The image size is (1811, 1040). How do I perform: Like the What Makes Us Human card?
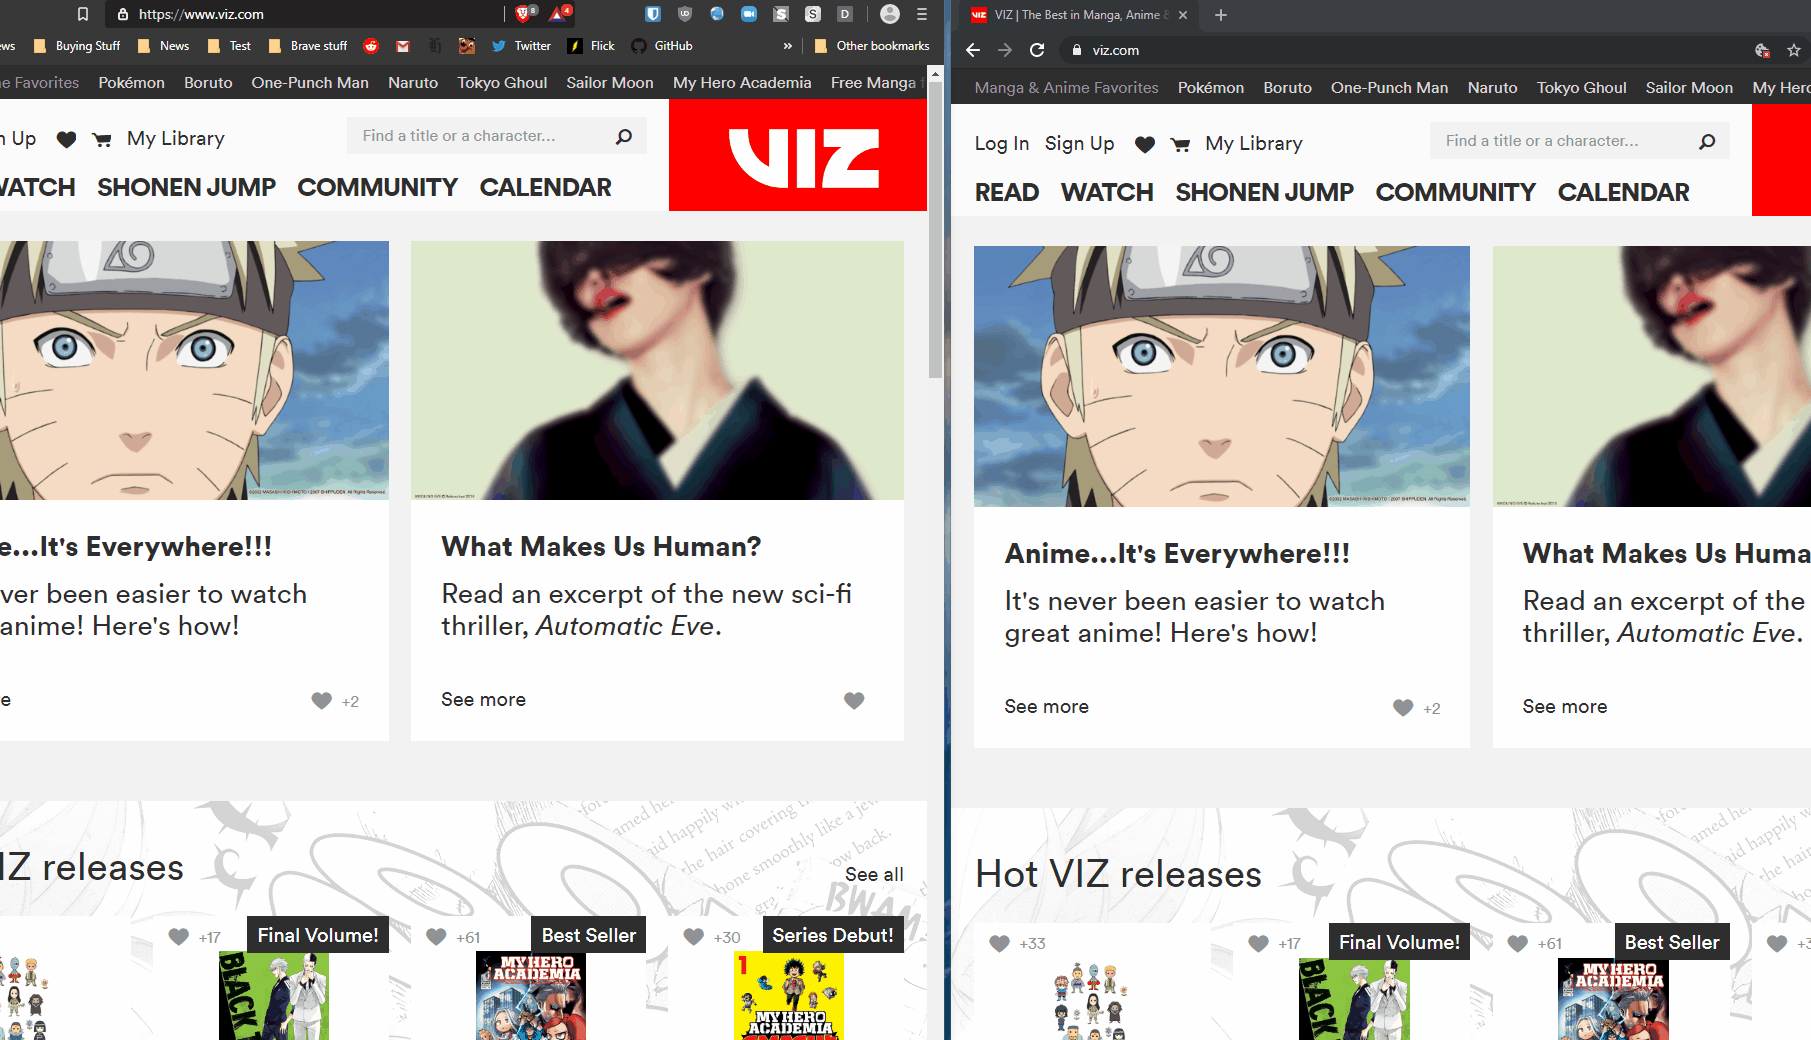pos(854,700)
